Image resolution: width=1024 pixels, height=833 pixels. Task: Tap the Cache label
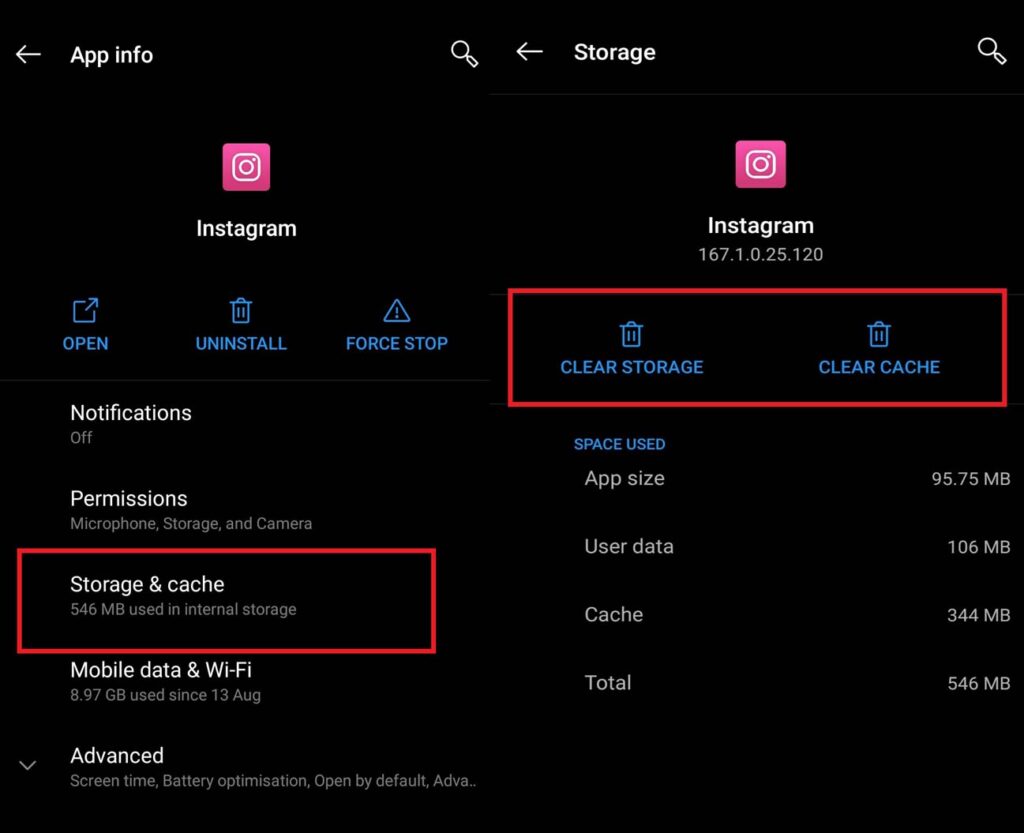tap(613, 614)
